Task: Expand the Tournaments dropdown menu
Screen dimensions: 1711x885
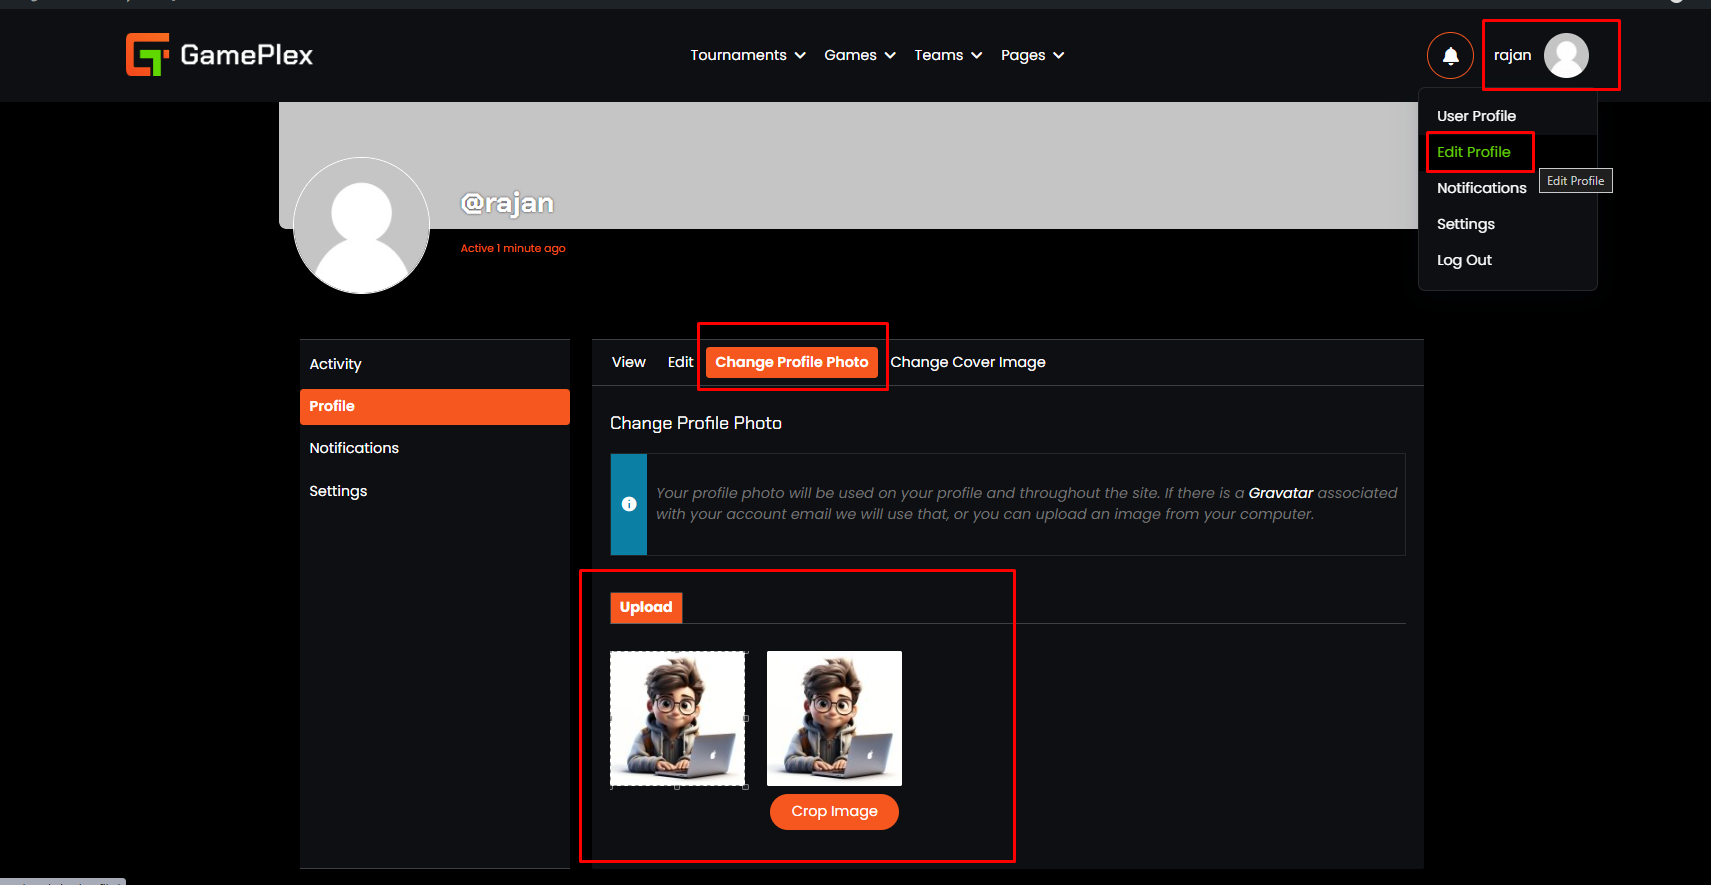Action: coord(747,55)
